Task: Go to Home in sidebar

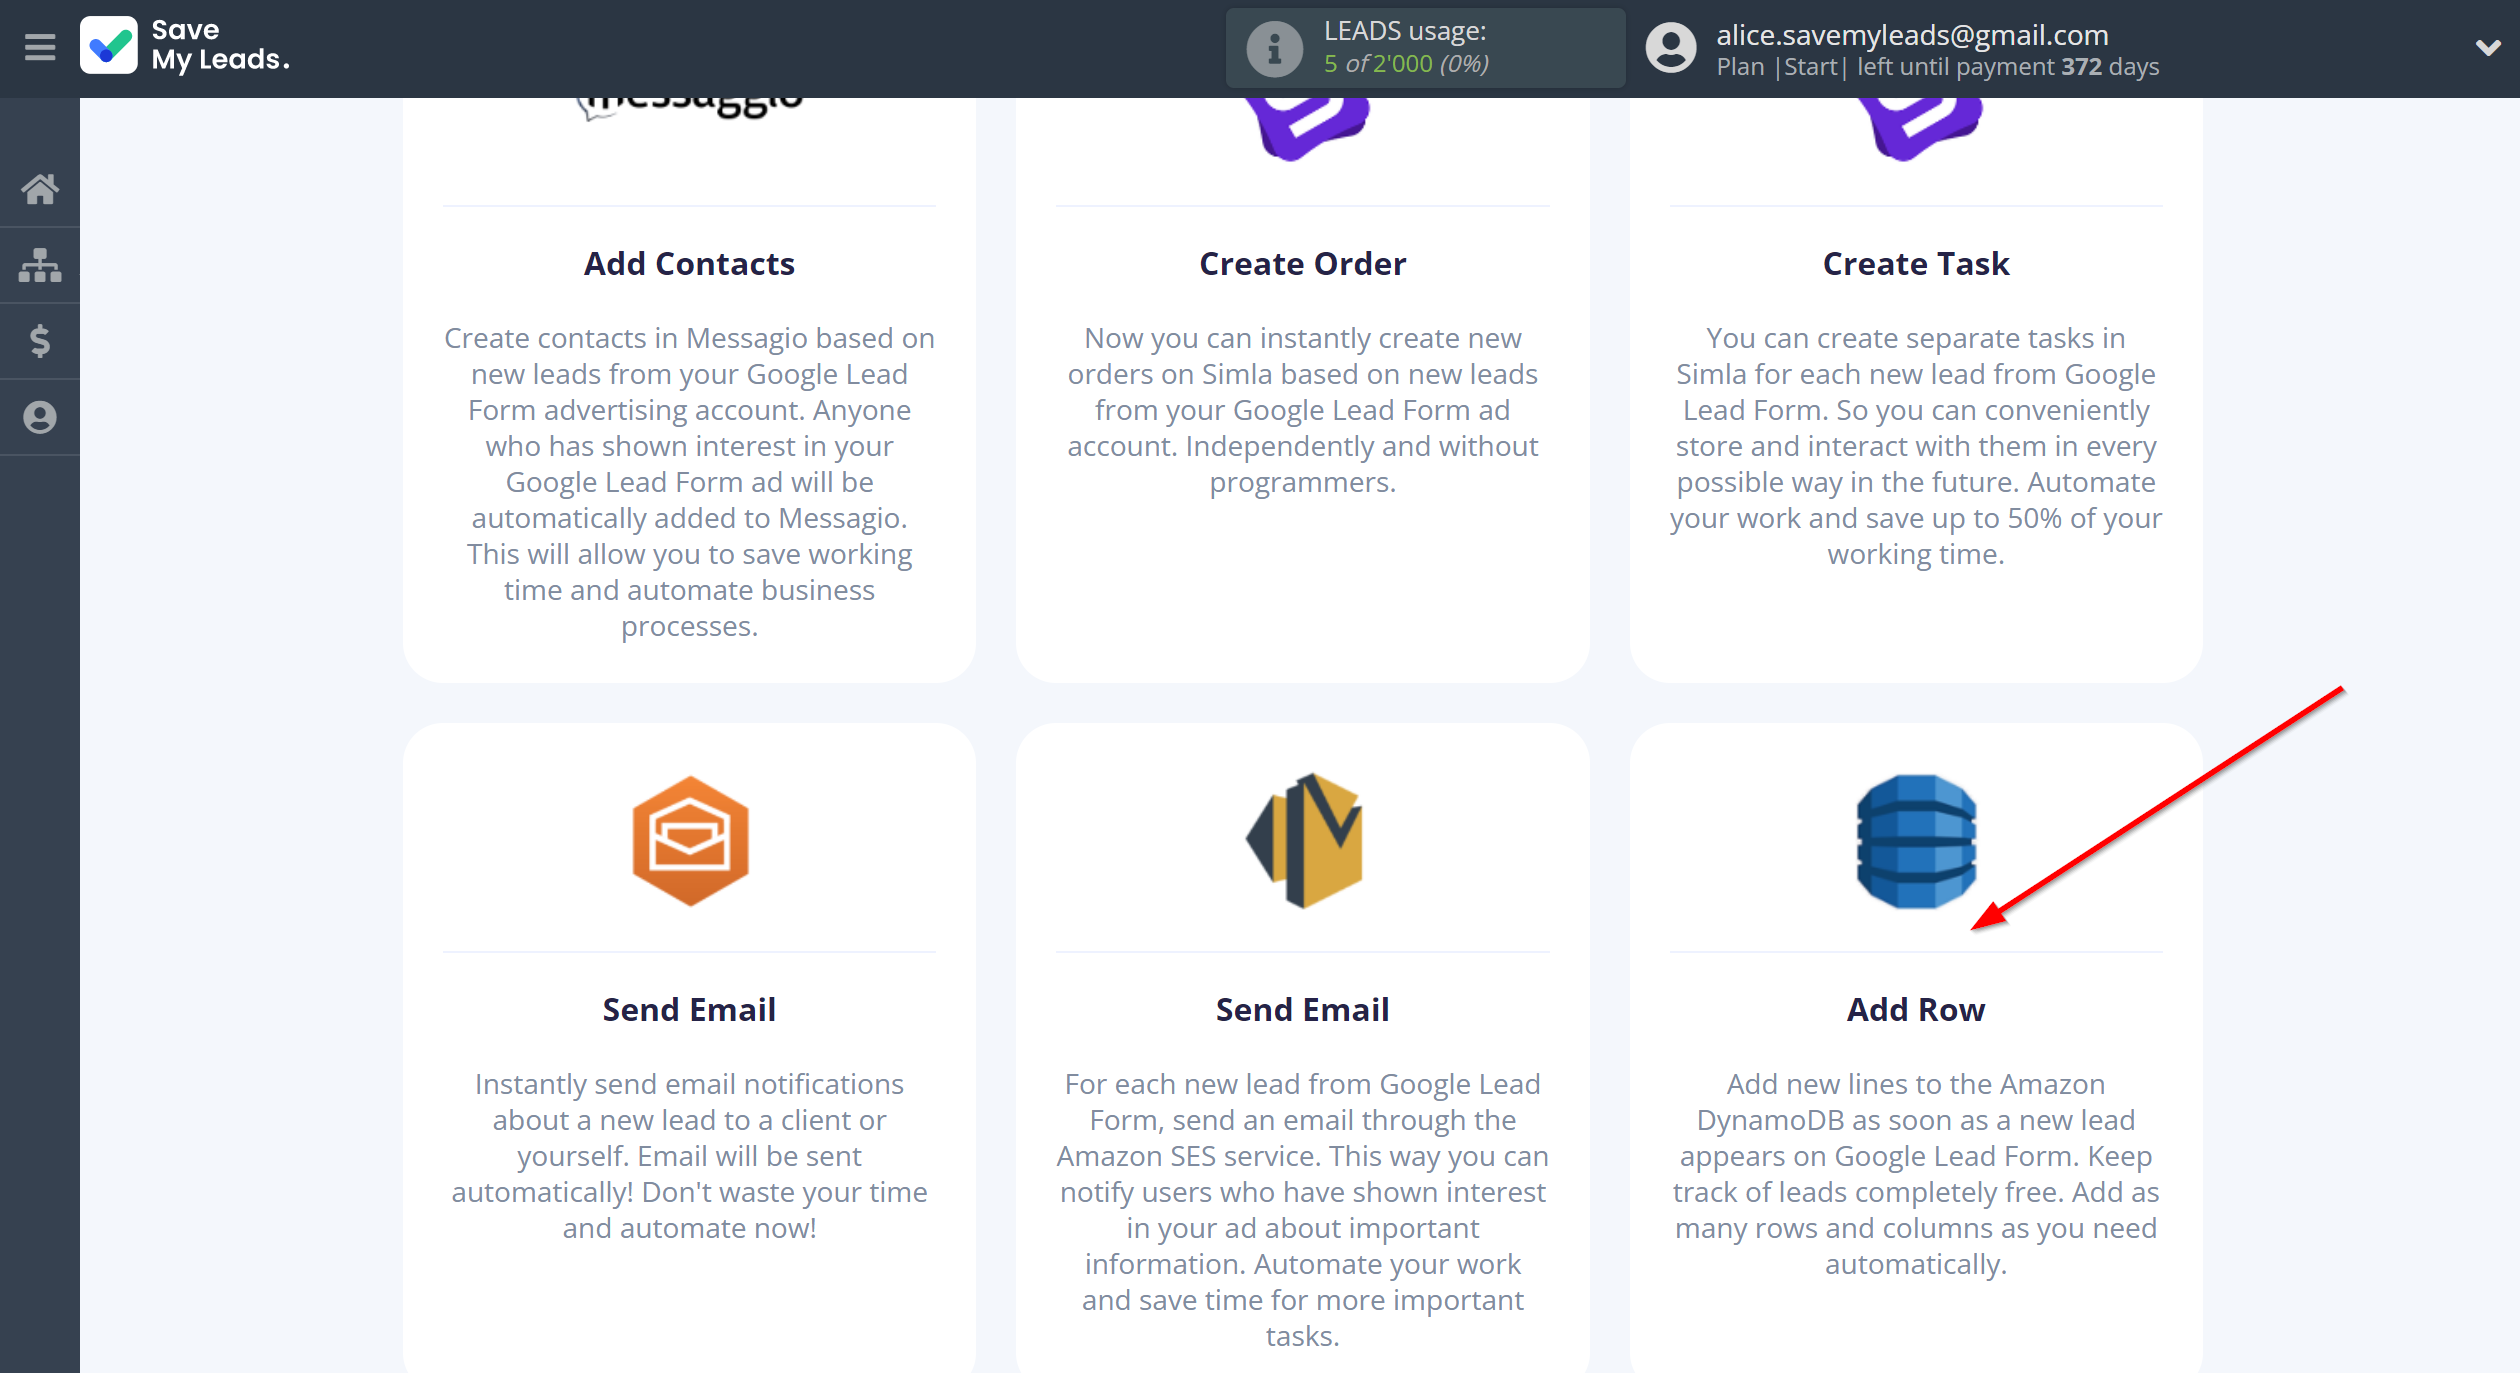Action: click(40, 189)
